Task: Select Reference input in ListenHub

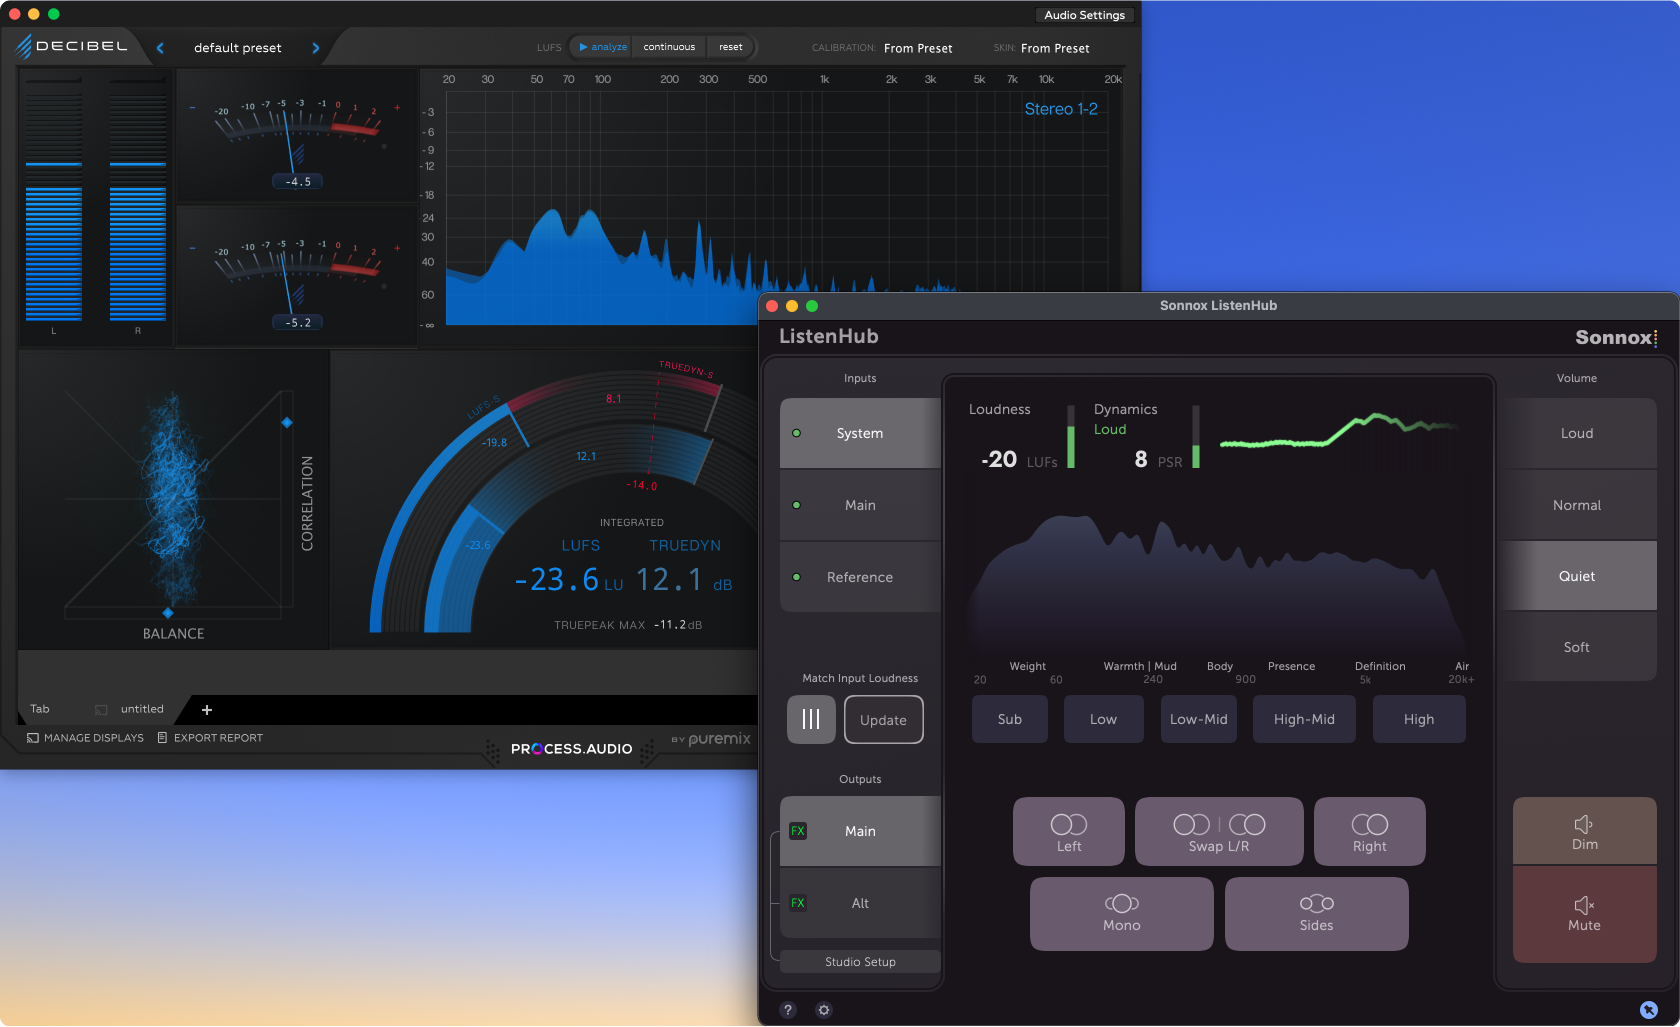Action: click(x=860, y=577)
